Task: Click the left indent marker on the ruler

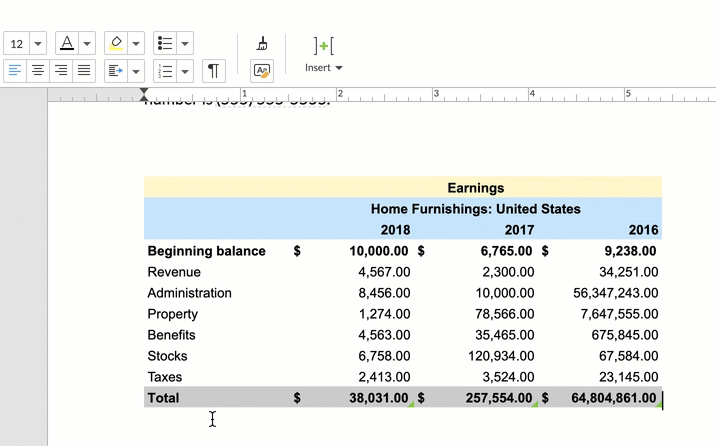Action: coord(144,94)
